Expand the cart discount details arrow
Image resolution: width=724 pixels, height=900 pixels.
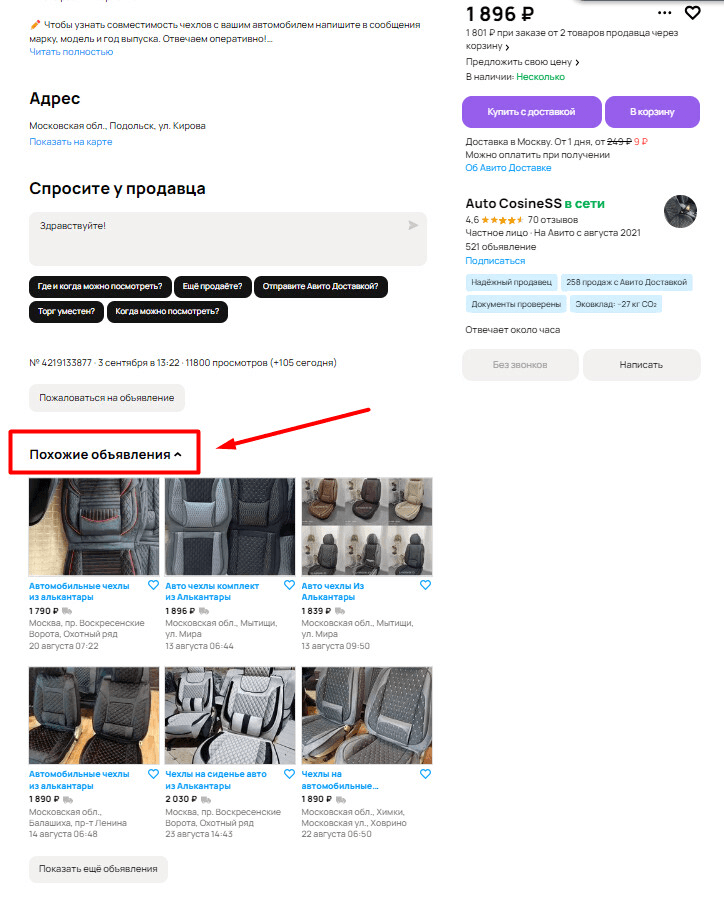[x=508, y=47]
